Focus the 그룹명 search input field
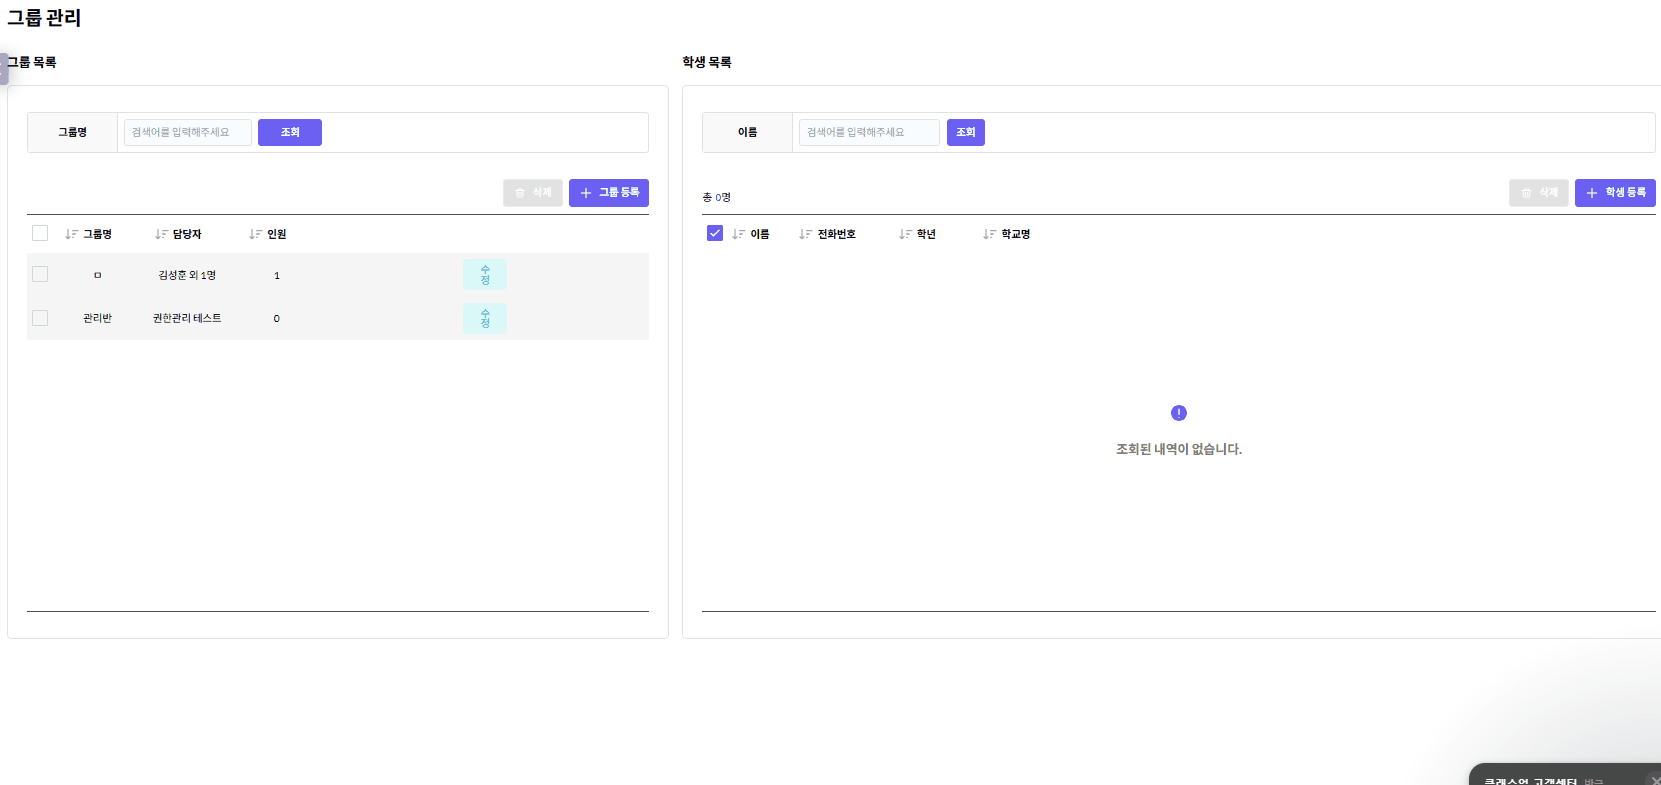The width and height of the screenshot is (1661, 785). [x=187, y=132]
